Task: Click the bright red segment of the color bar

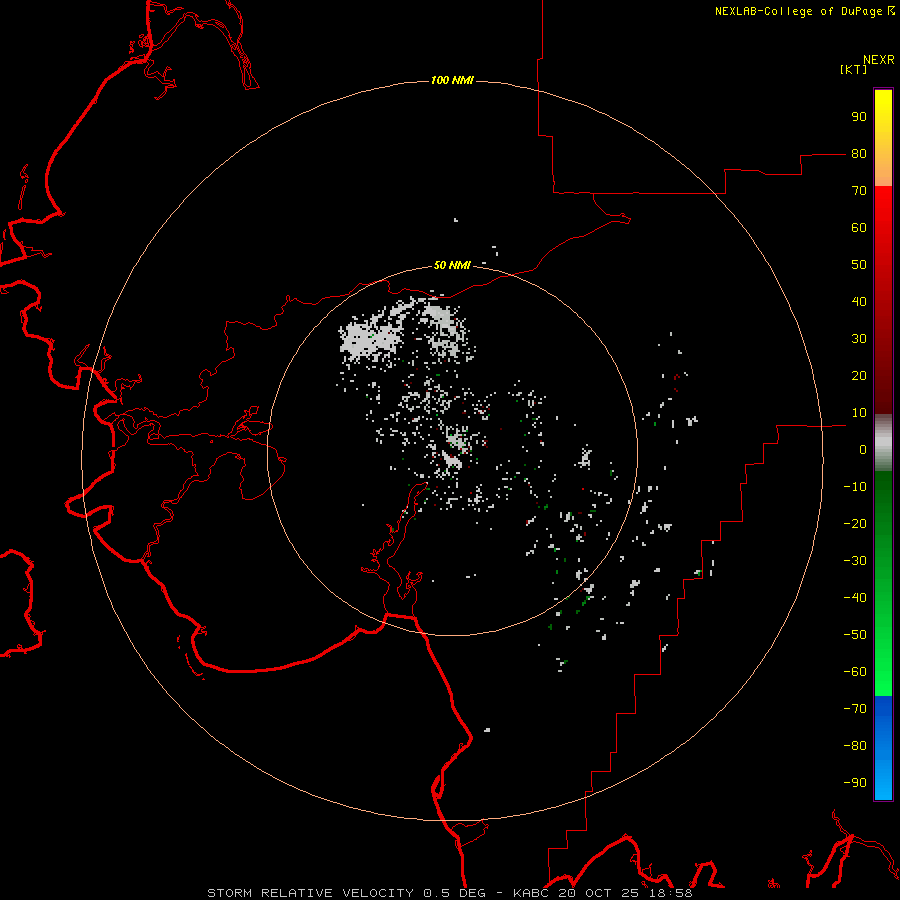Action: point(883,207)
